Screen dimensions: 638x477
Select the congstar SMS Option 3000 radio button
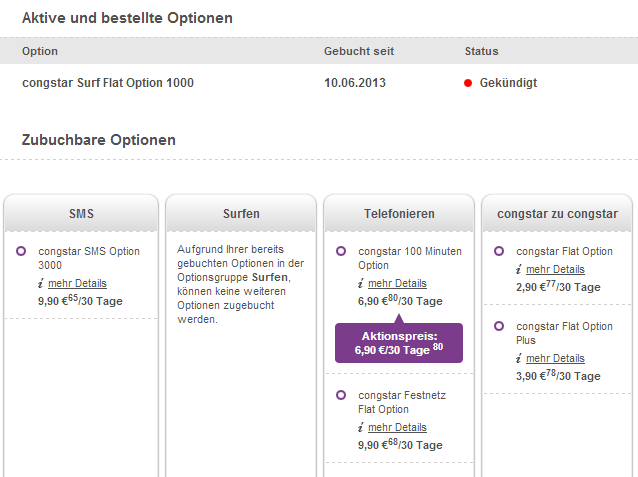click(21, 251)
